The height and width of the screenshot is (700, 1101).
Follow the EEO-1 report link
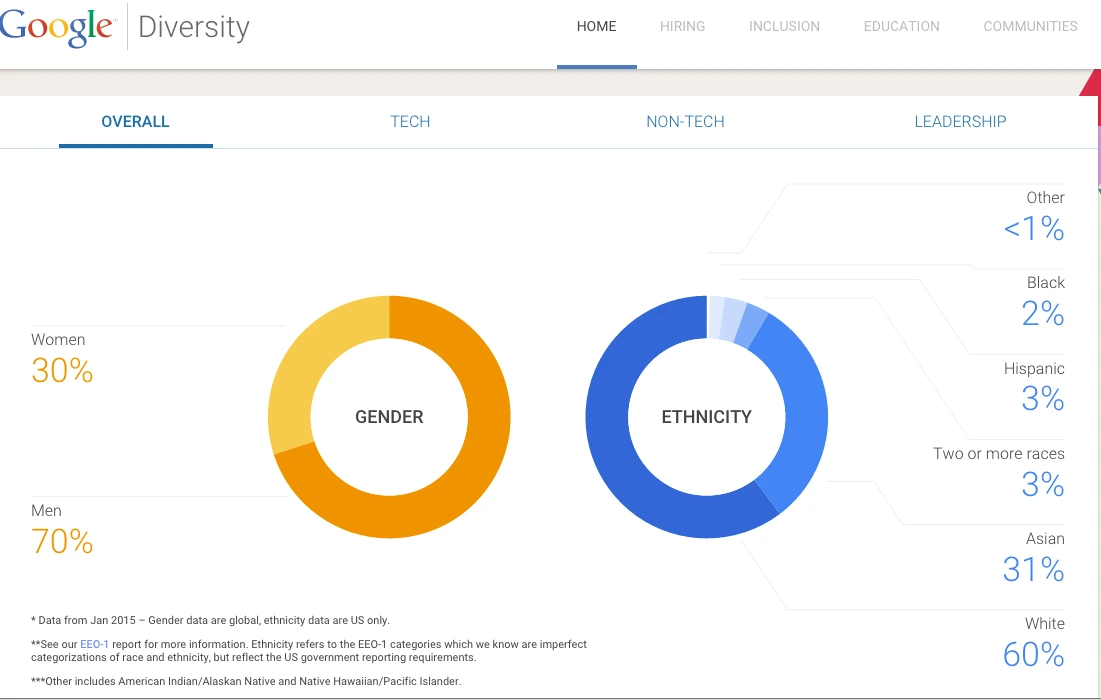pos(94,644)
